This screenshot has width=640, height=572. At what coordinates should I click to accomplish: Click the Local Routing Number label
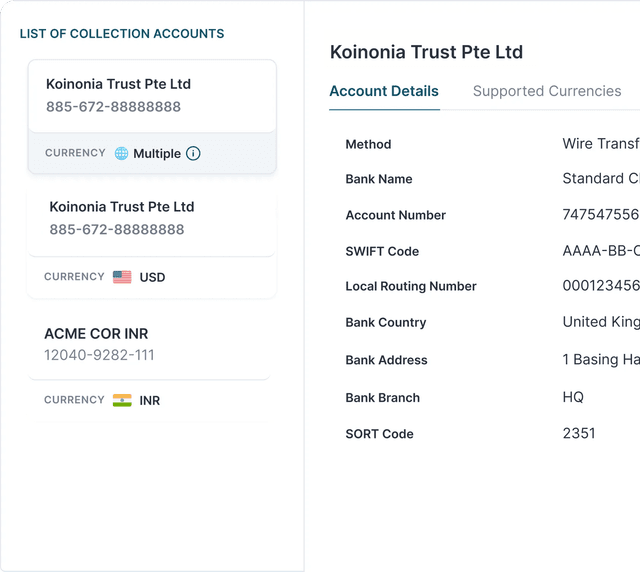click(411, 286)
